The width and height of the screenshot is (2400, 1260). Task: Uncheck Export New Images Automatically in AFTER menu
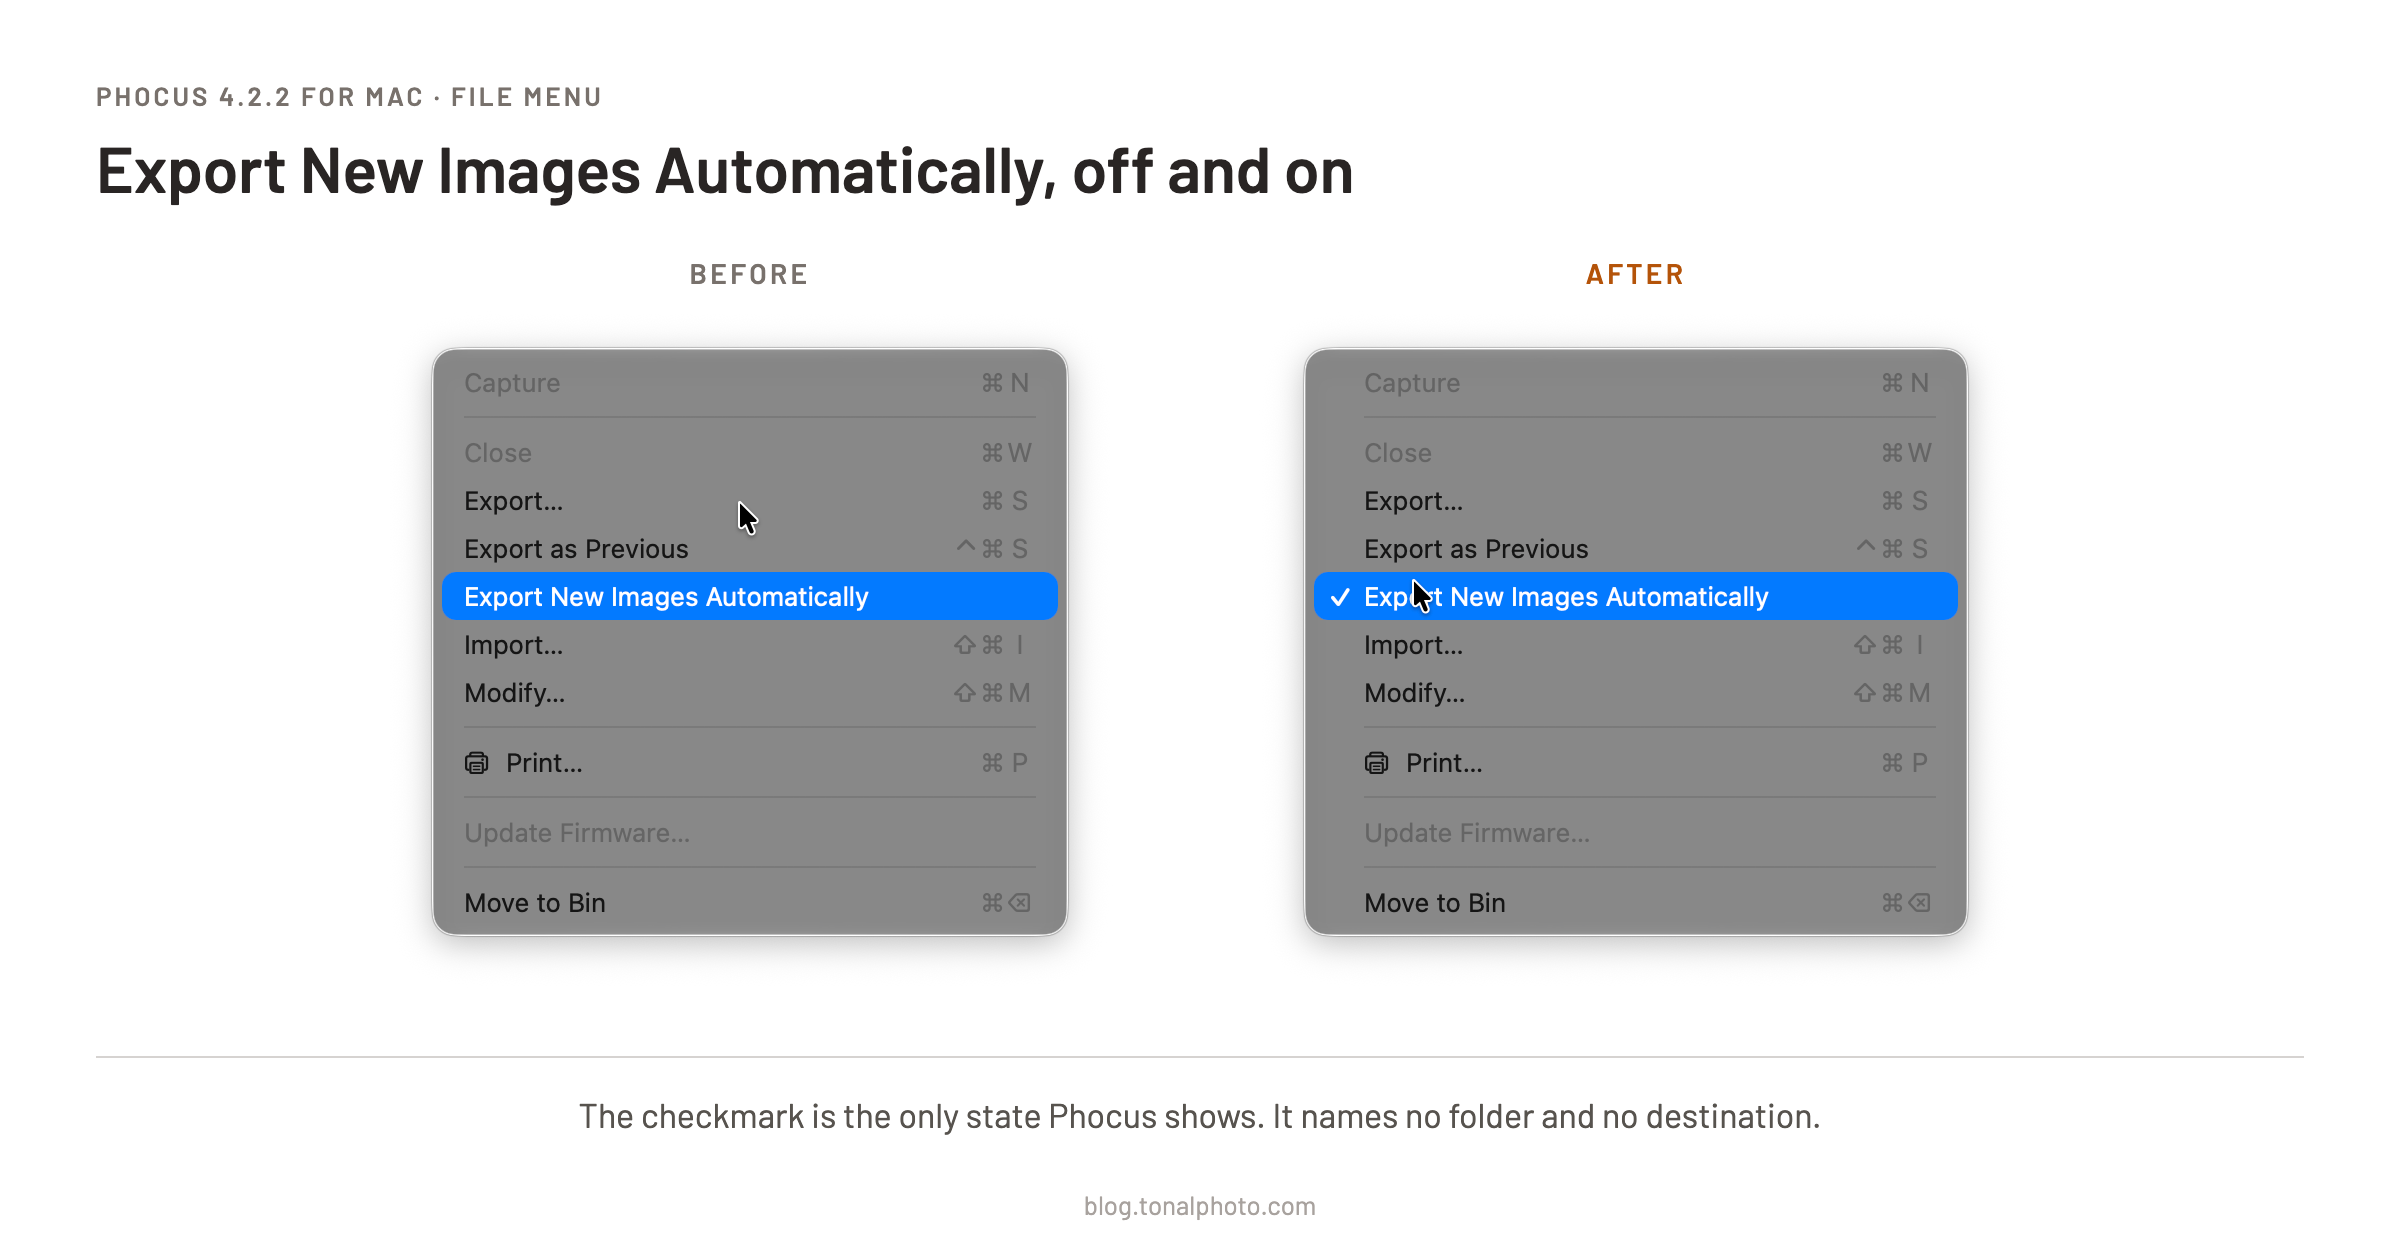click(x=1635, y=597)
